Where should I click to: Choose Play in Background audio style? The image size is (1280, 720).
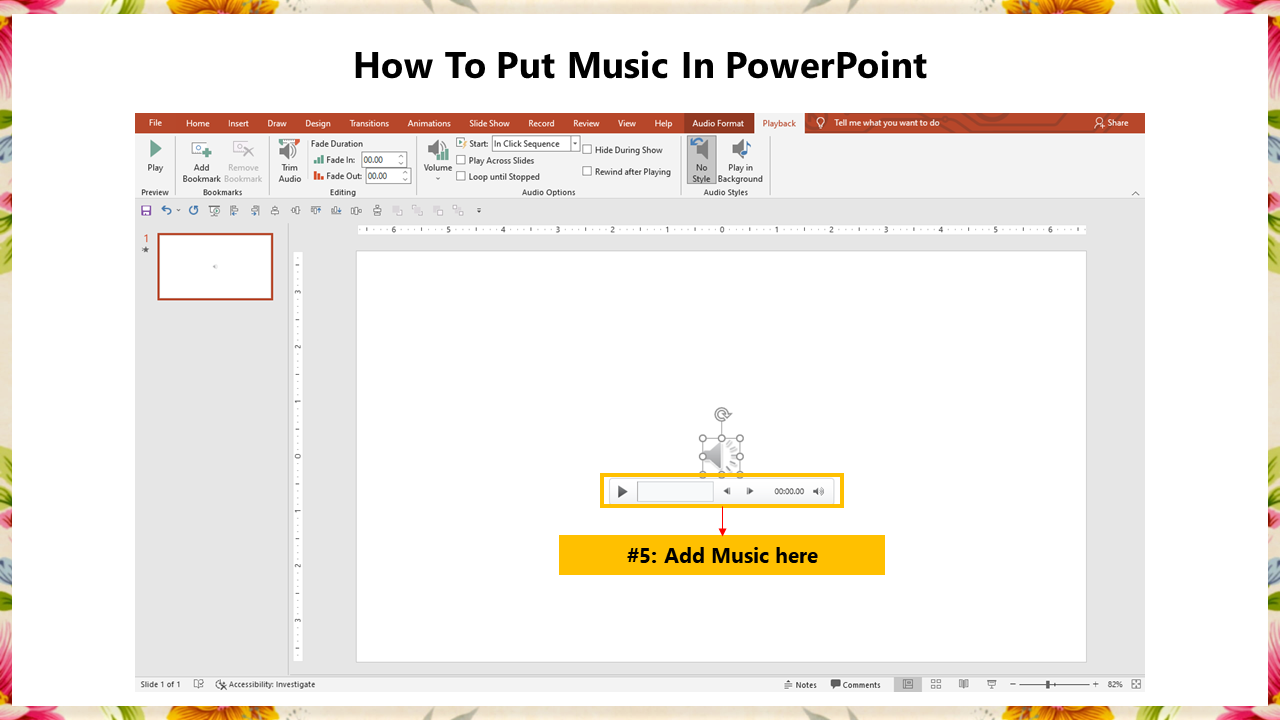point(740,160)
